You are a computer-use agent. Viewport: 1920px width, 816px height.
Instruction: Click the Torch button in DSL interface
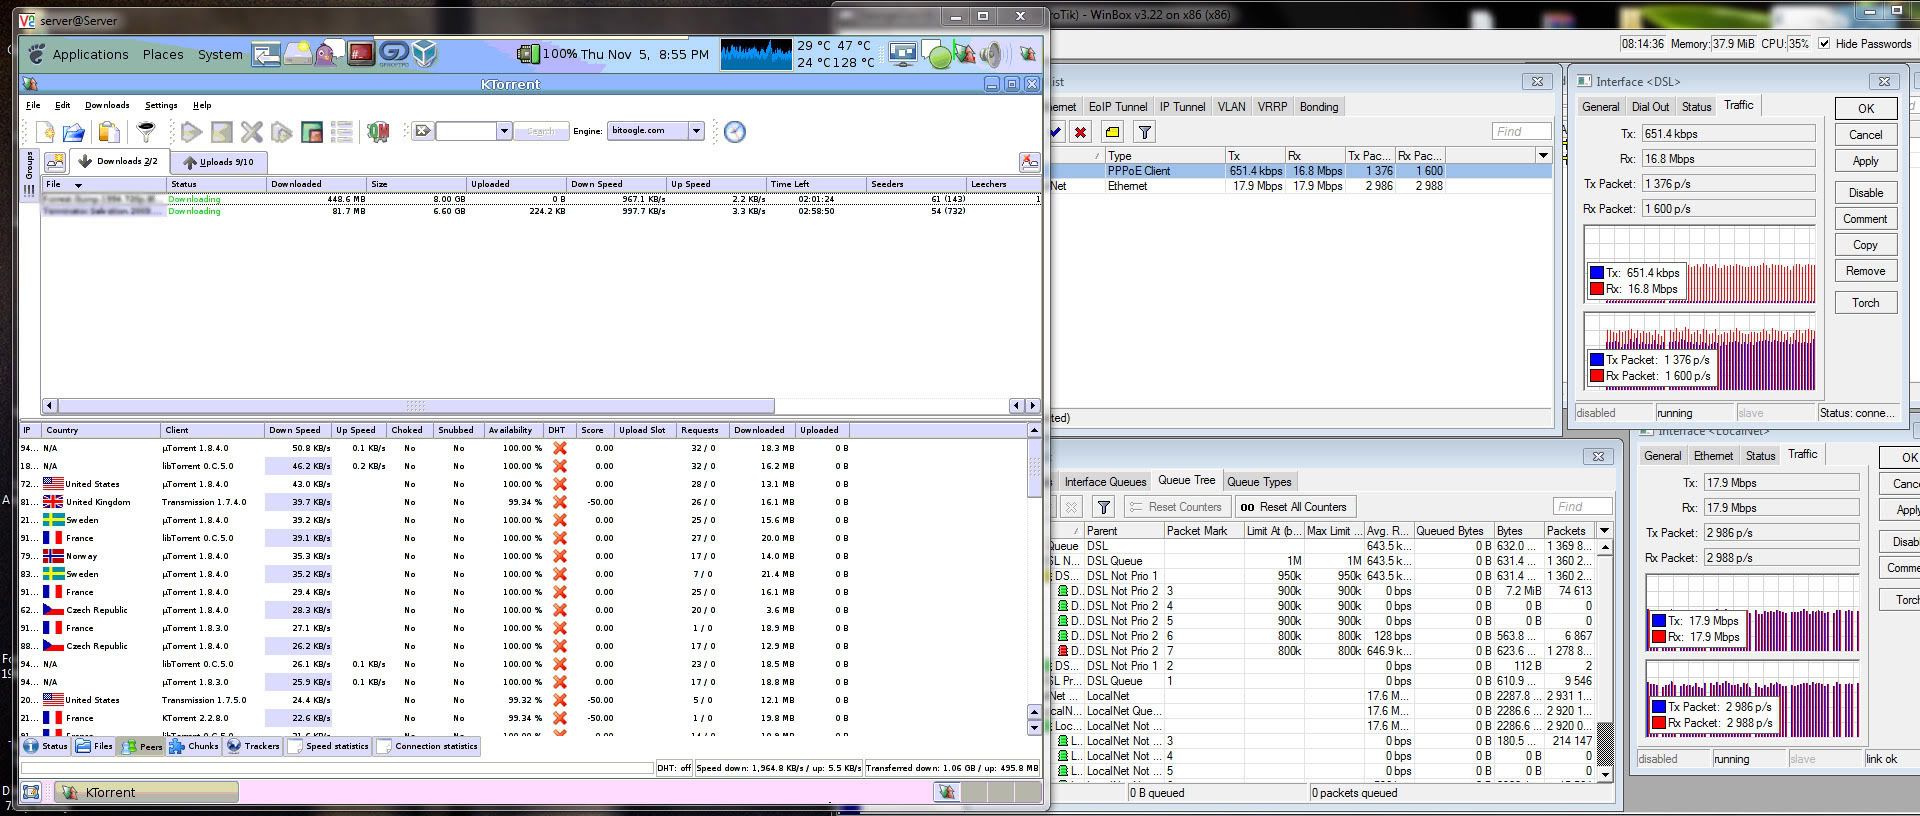pyautogui.click(x=1865, y=303)
